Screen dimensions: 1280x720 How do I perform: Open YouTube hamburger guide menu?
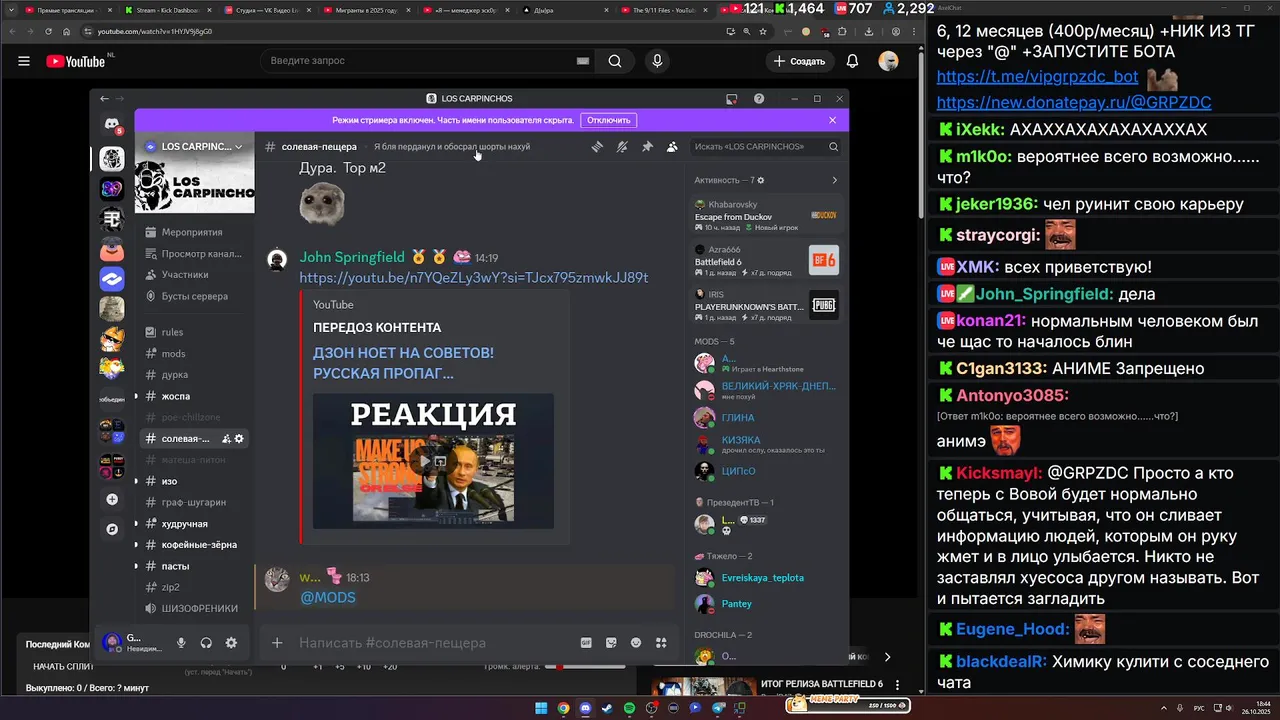[23, 61]
